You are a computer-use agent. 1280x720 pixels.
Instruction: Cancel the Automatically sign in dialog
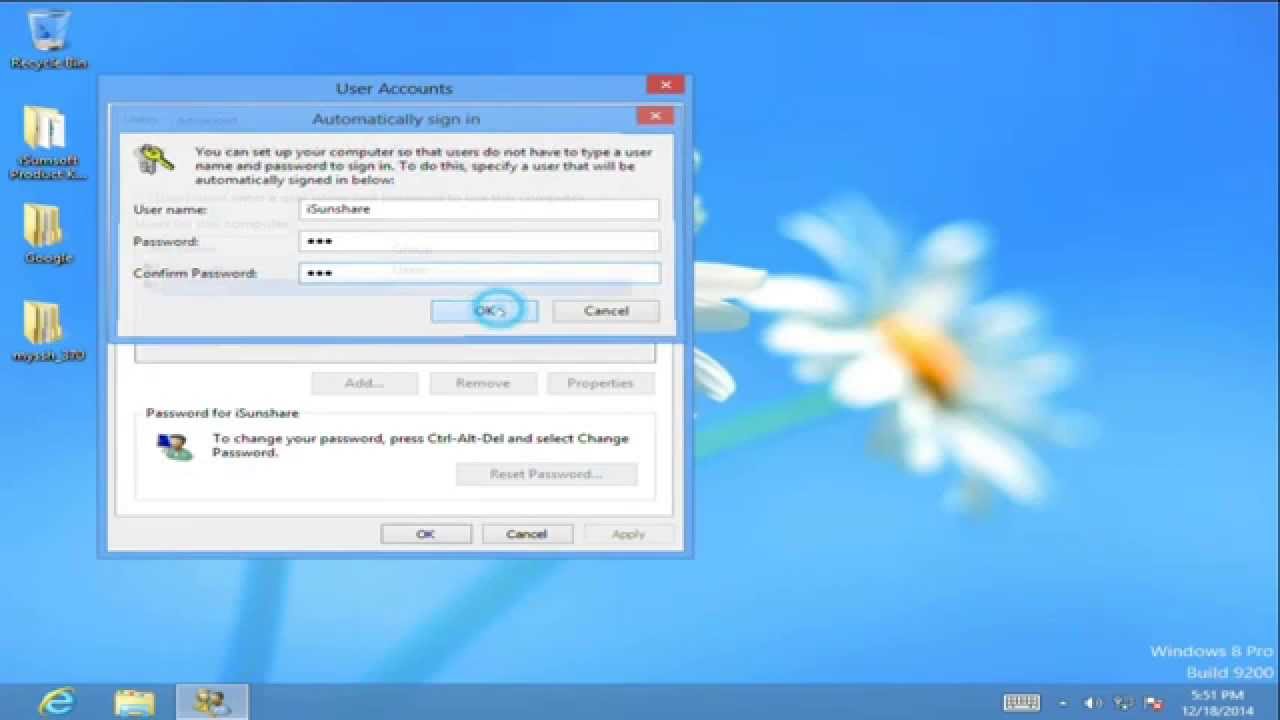click(606, 311)
